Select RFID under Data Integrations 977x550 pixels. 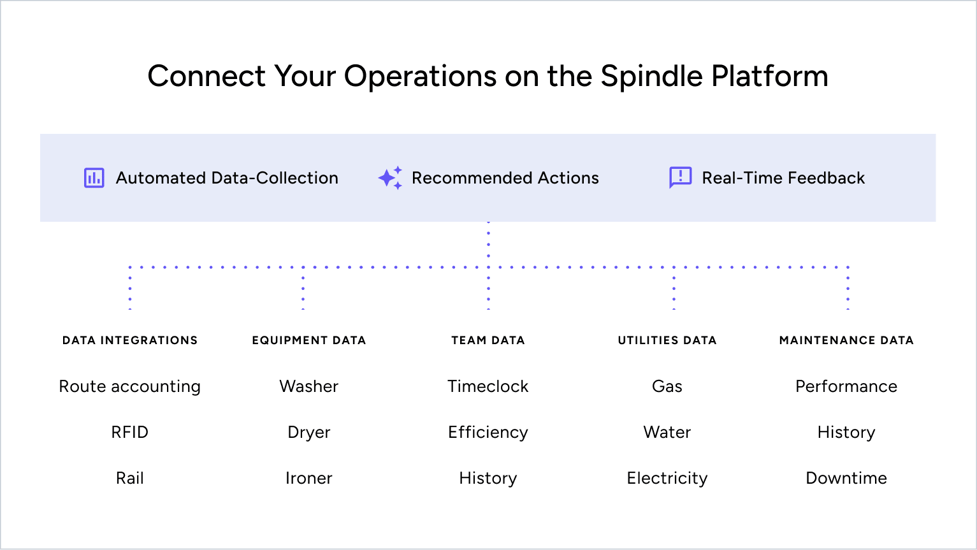point(130,432)
